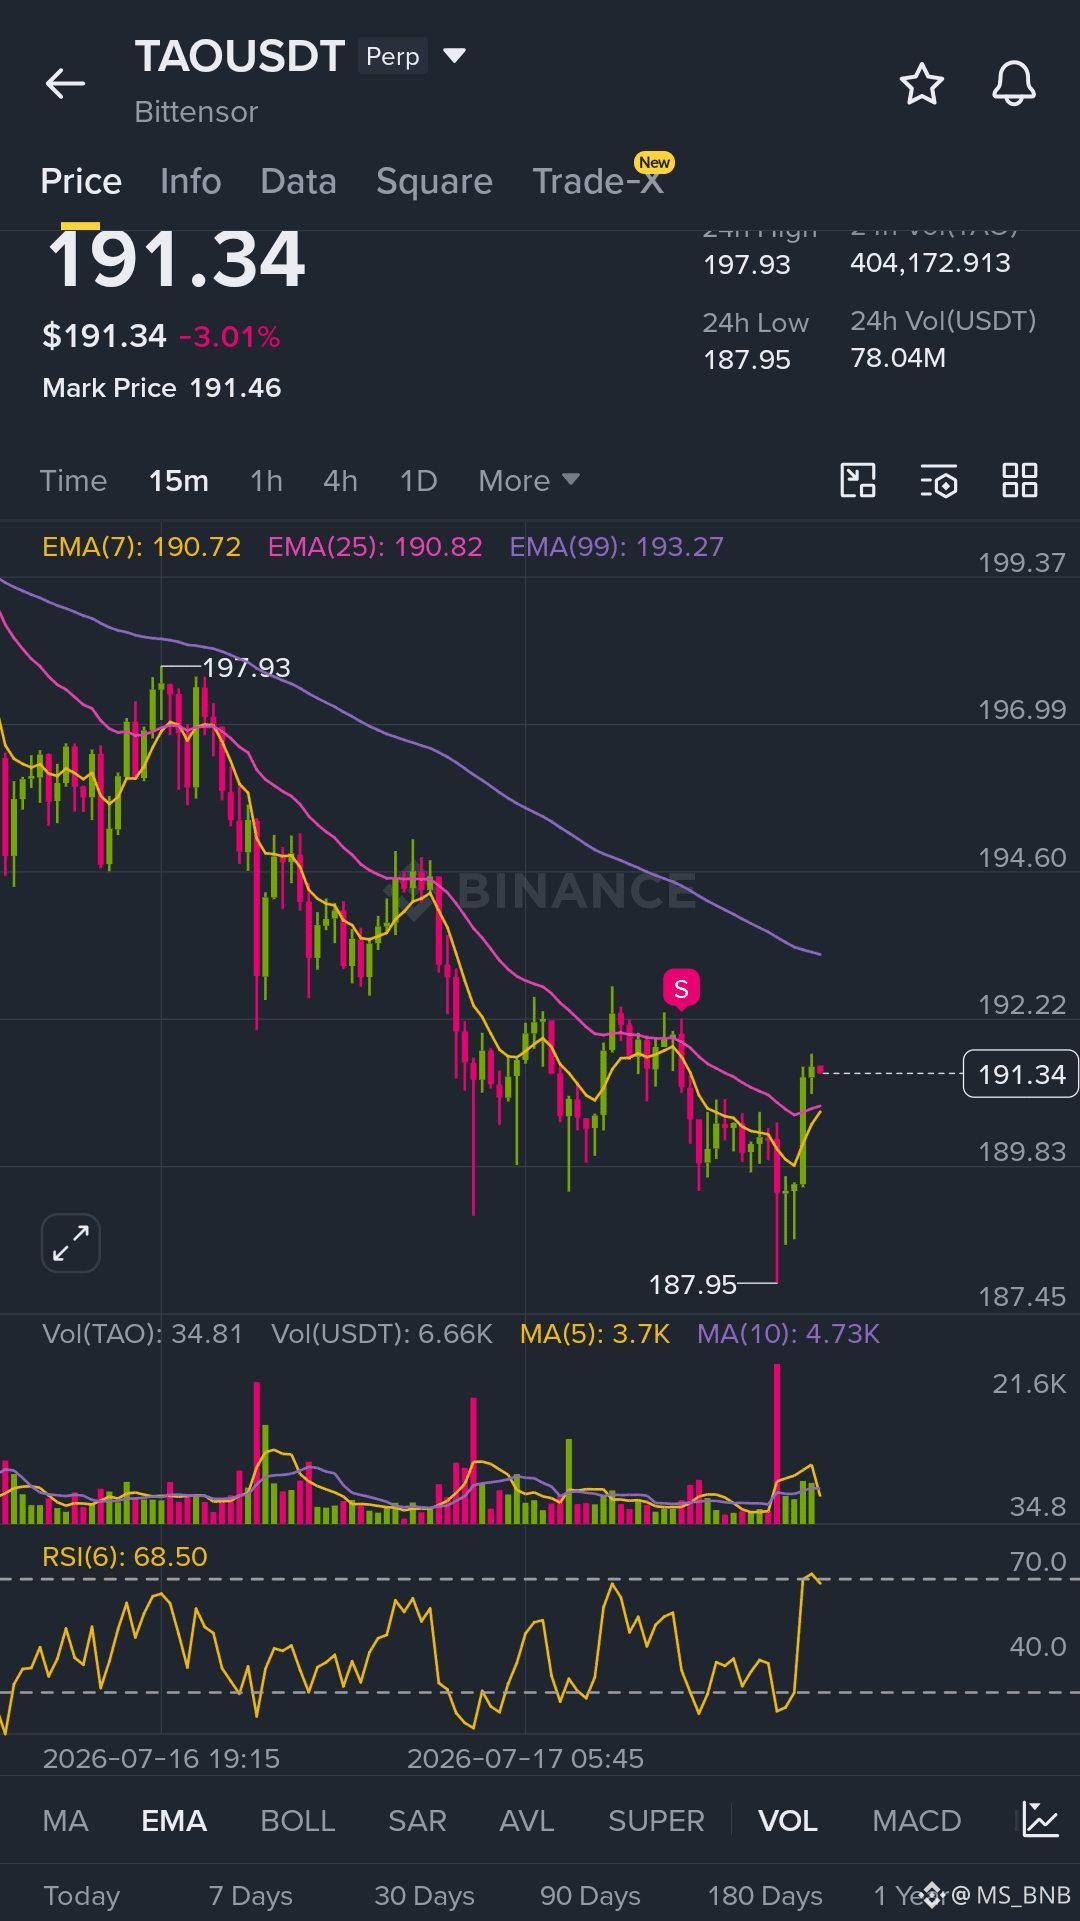Viewport: 1080px width, 1921px height.
Task: Select the Perp contract badge
Action: coord(392,56)
